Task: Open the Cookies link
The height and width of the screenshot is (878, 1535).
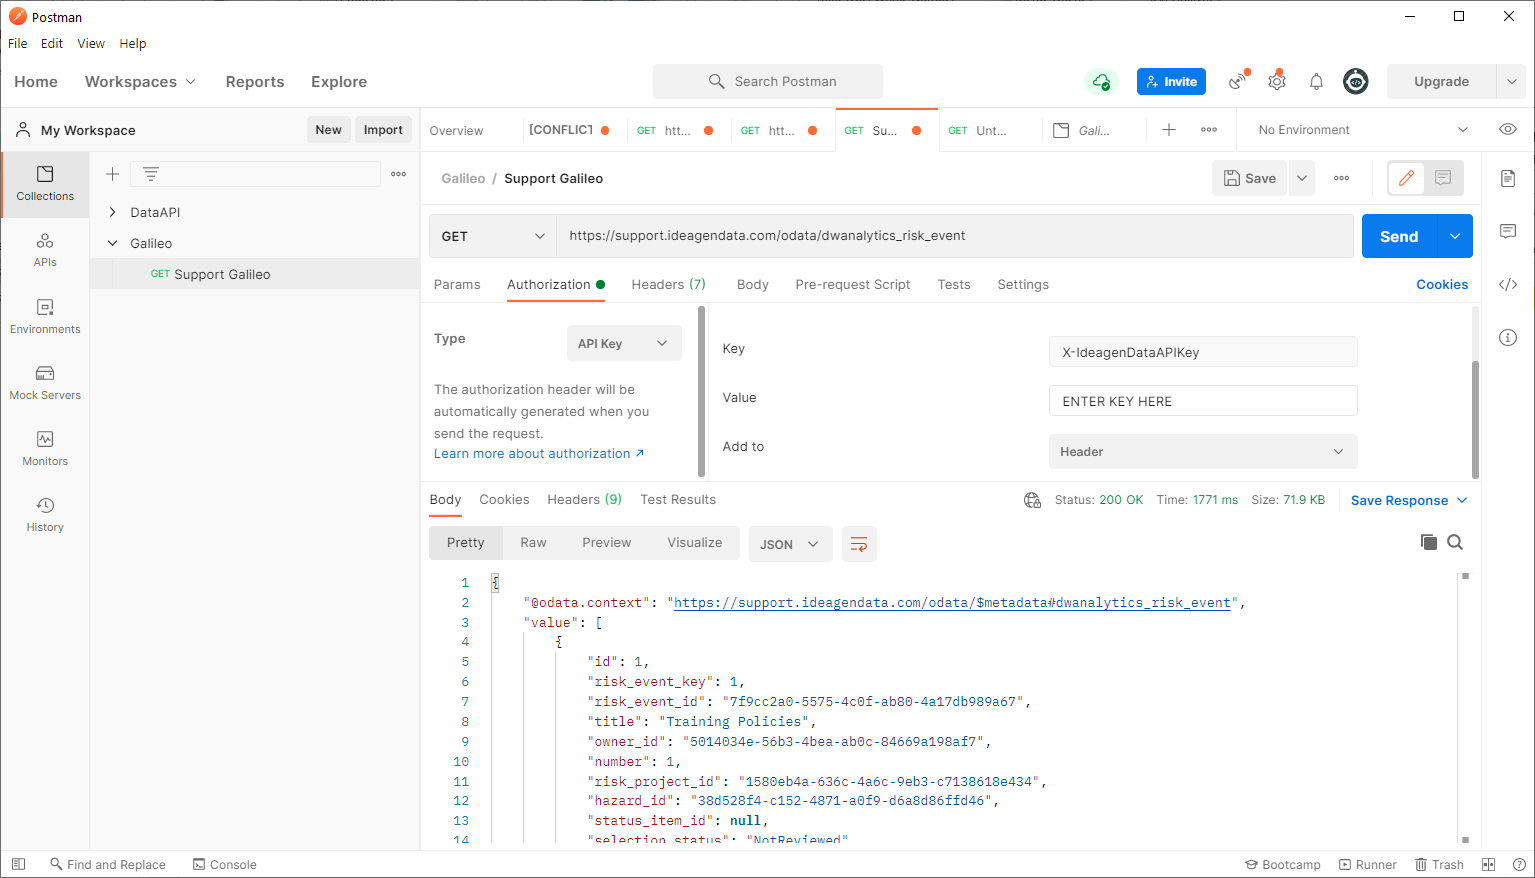Action: (x=1442, y=284)
